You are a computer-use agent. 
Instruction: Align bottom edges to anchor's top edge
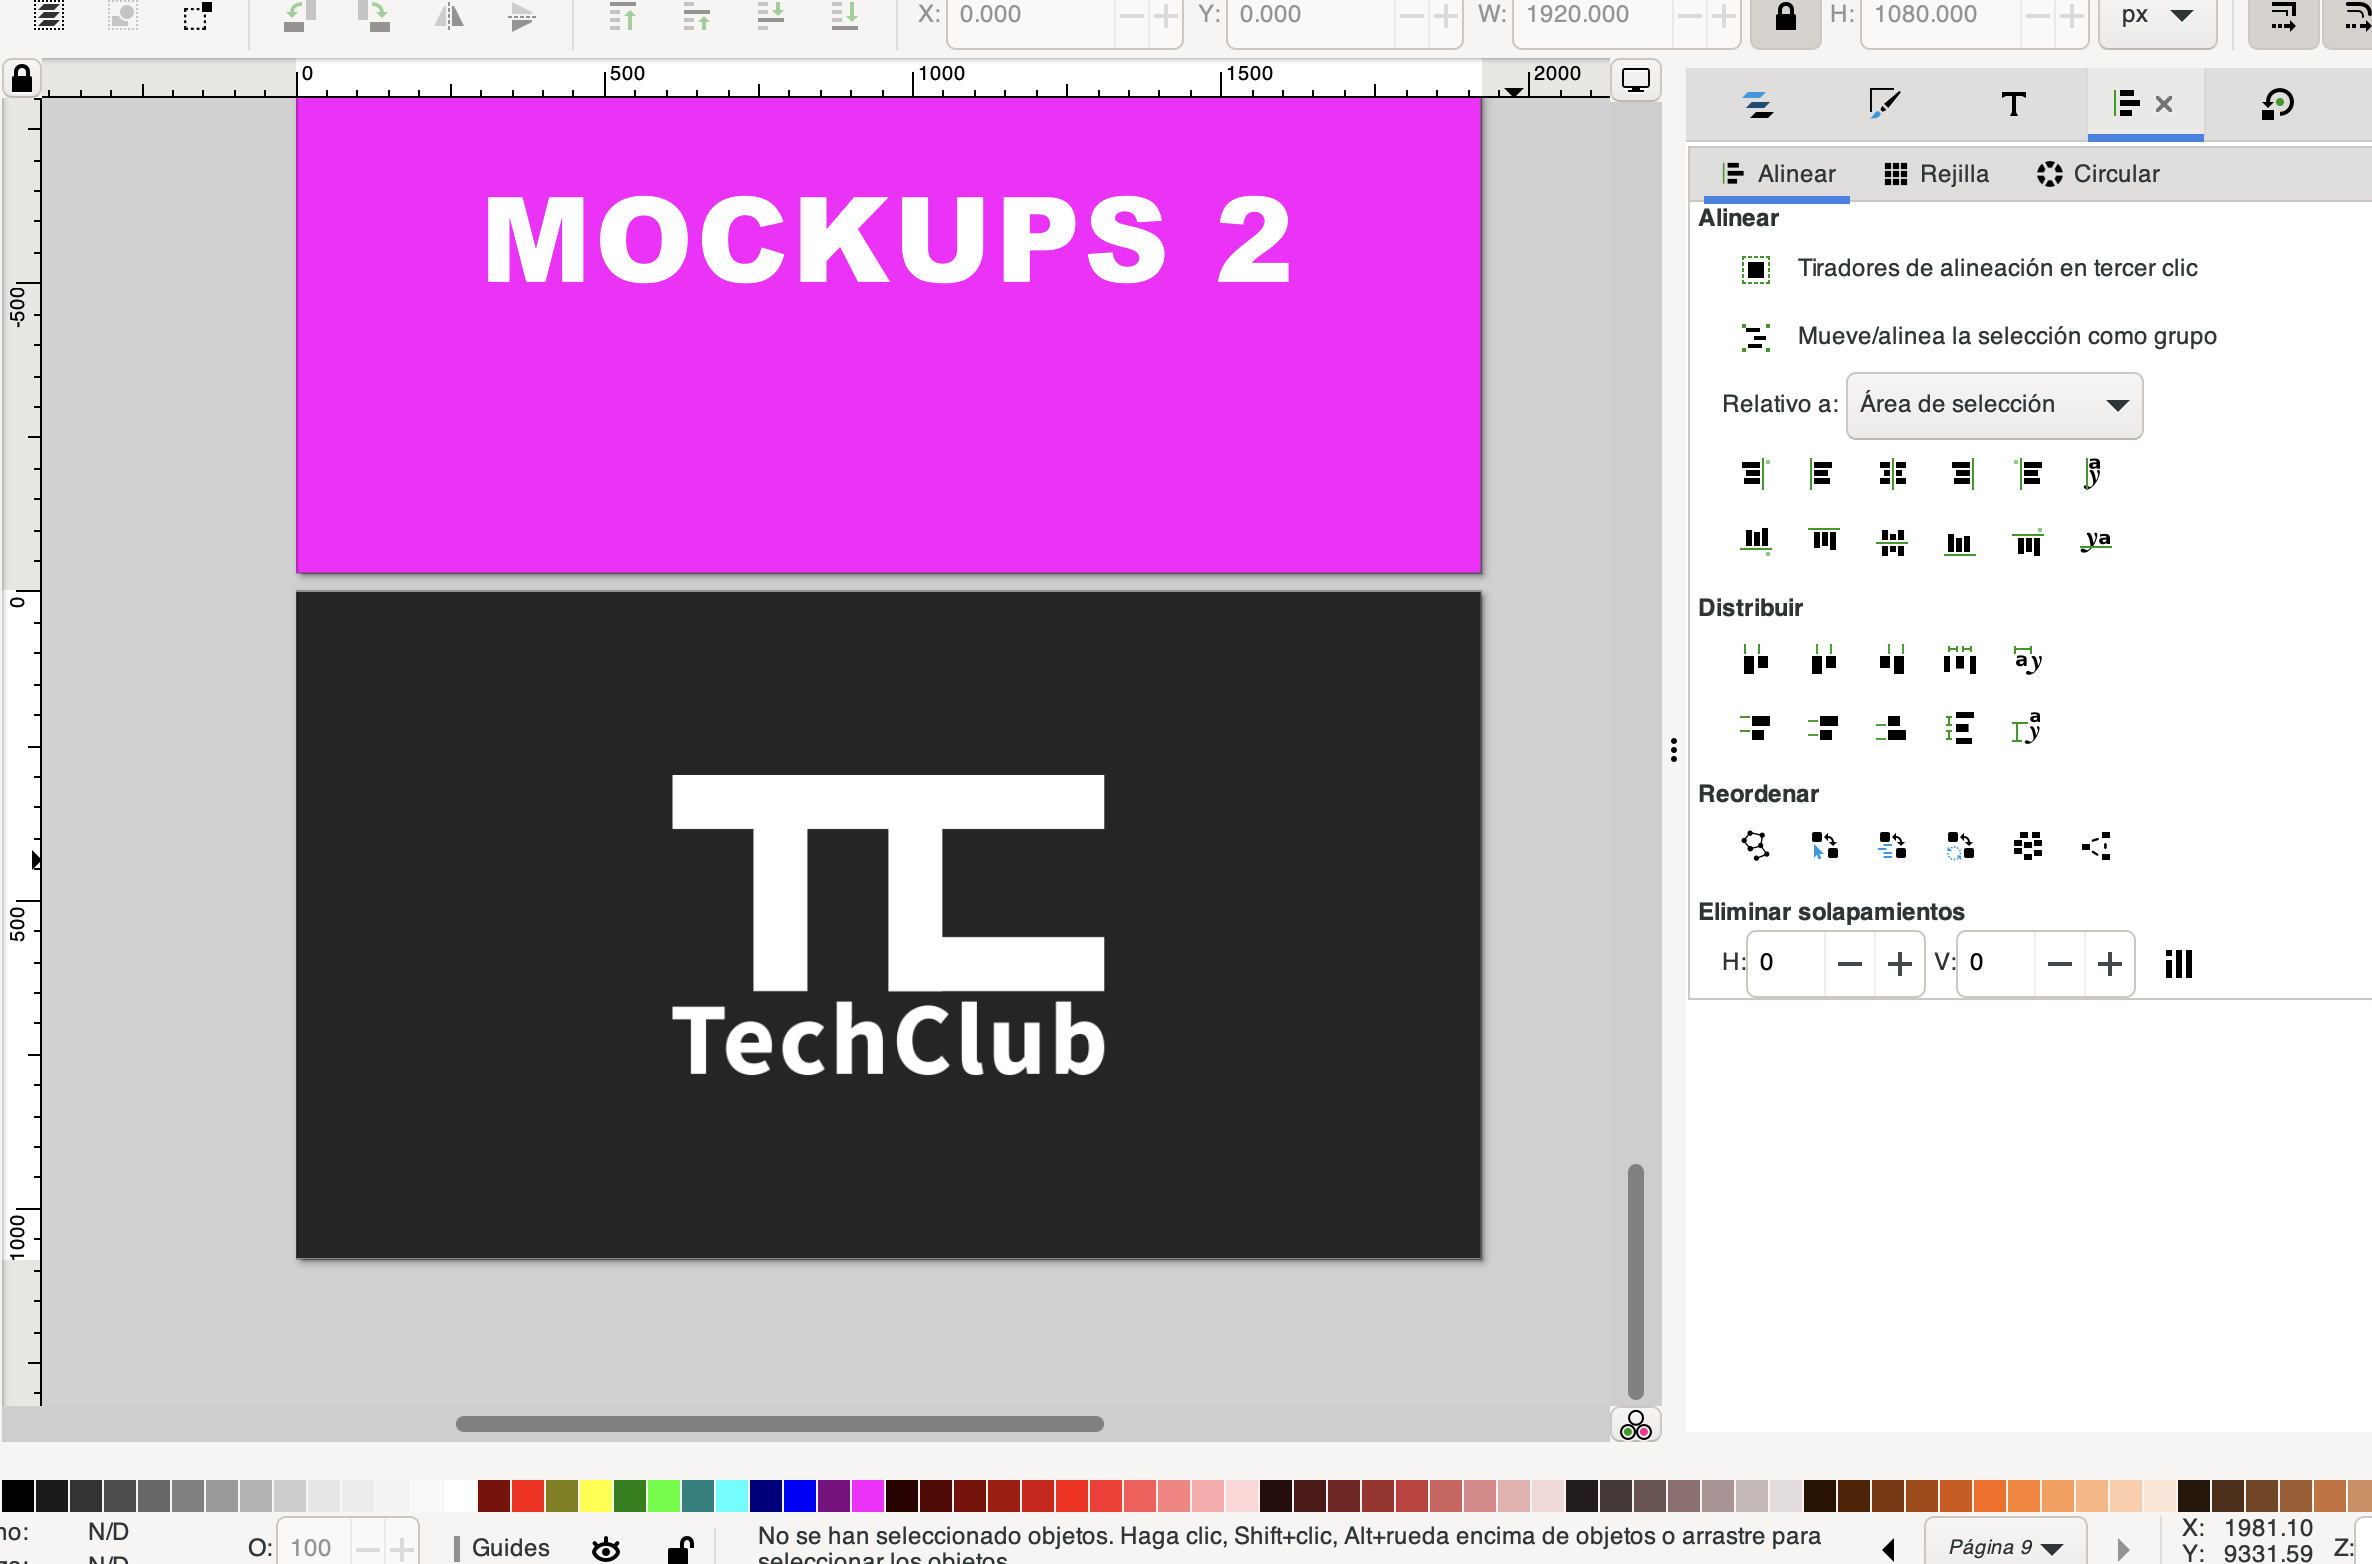coord(1755,541)
